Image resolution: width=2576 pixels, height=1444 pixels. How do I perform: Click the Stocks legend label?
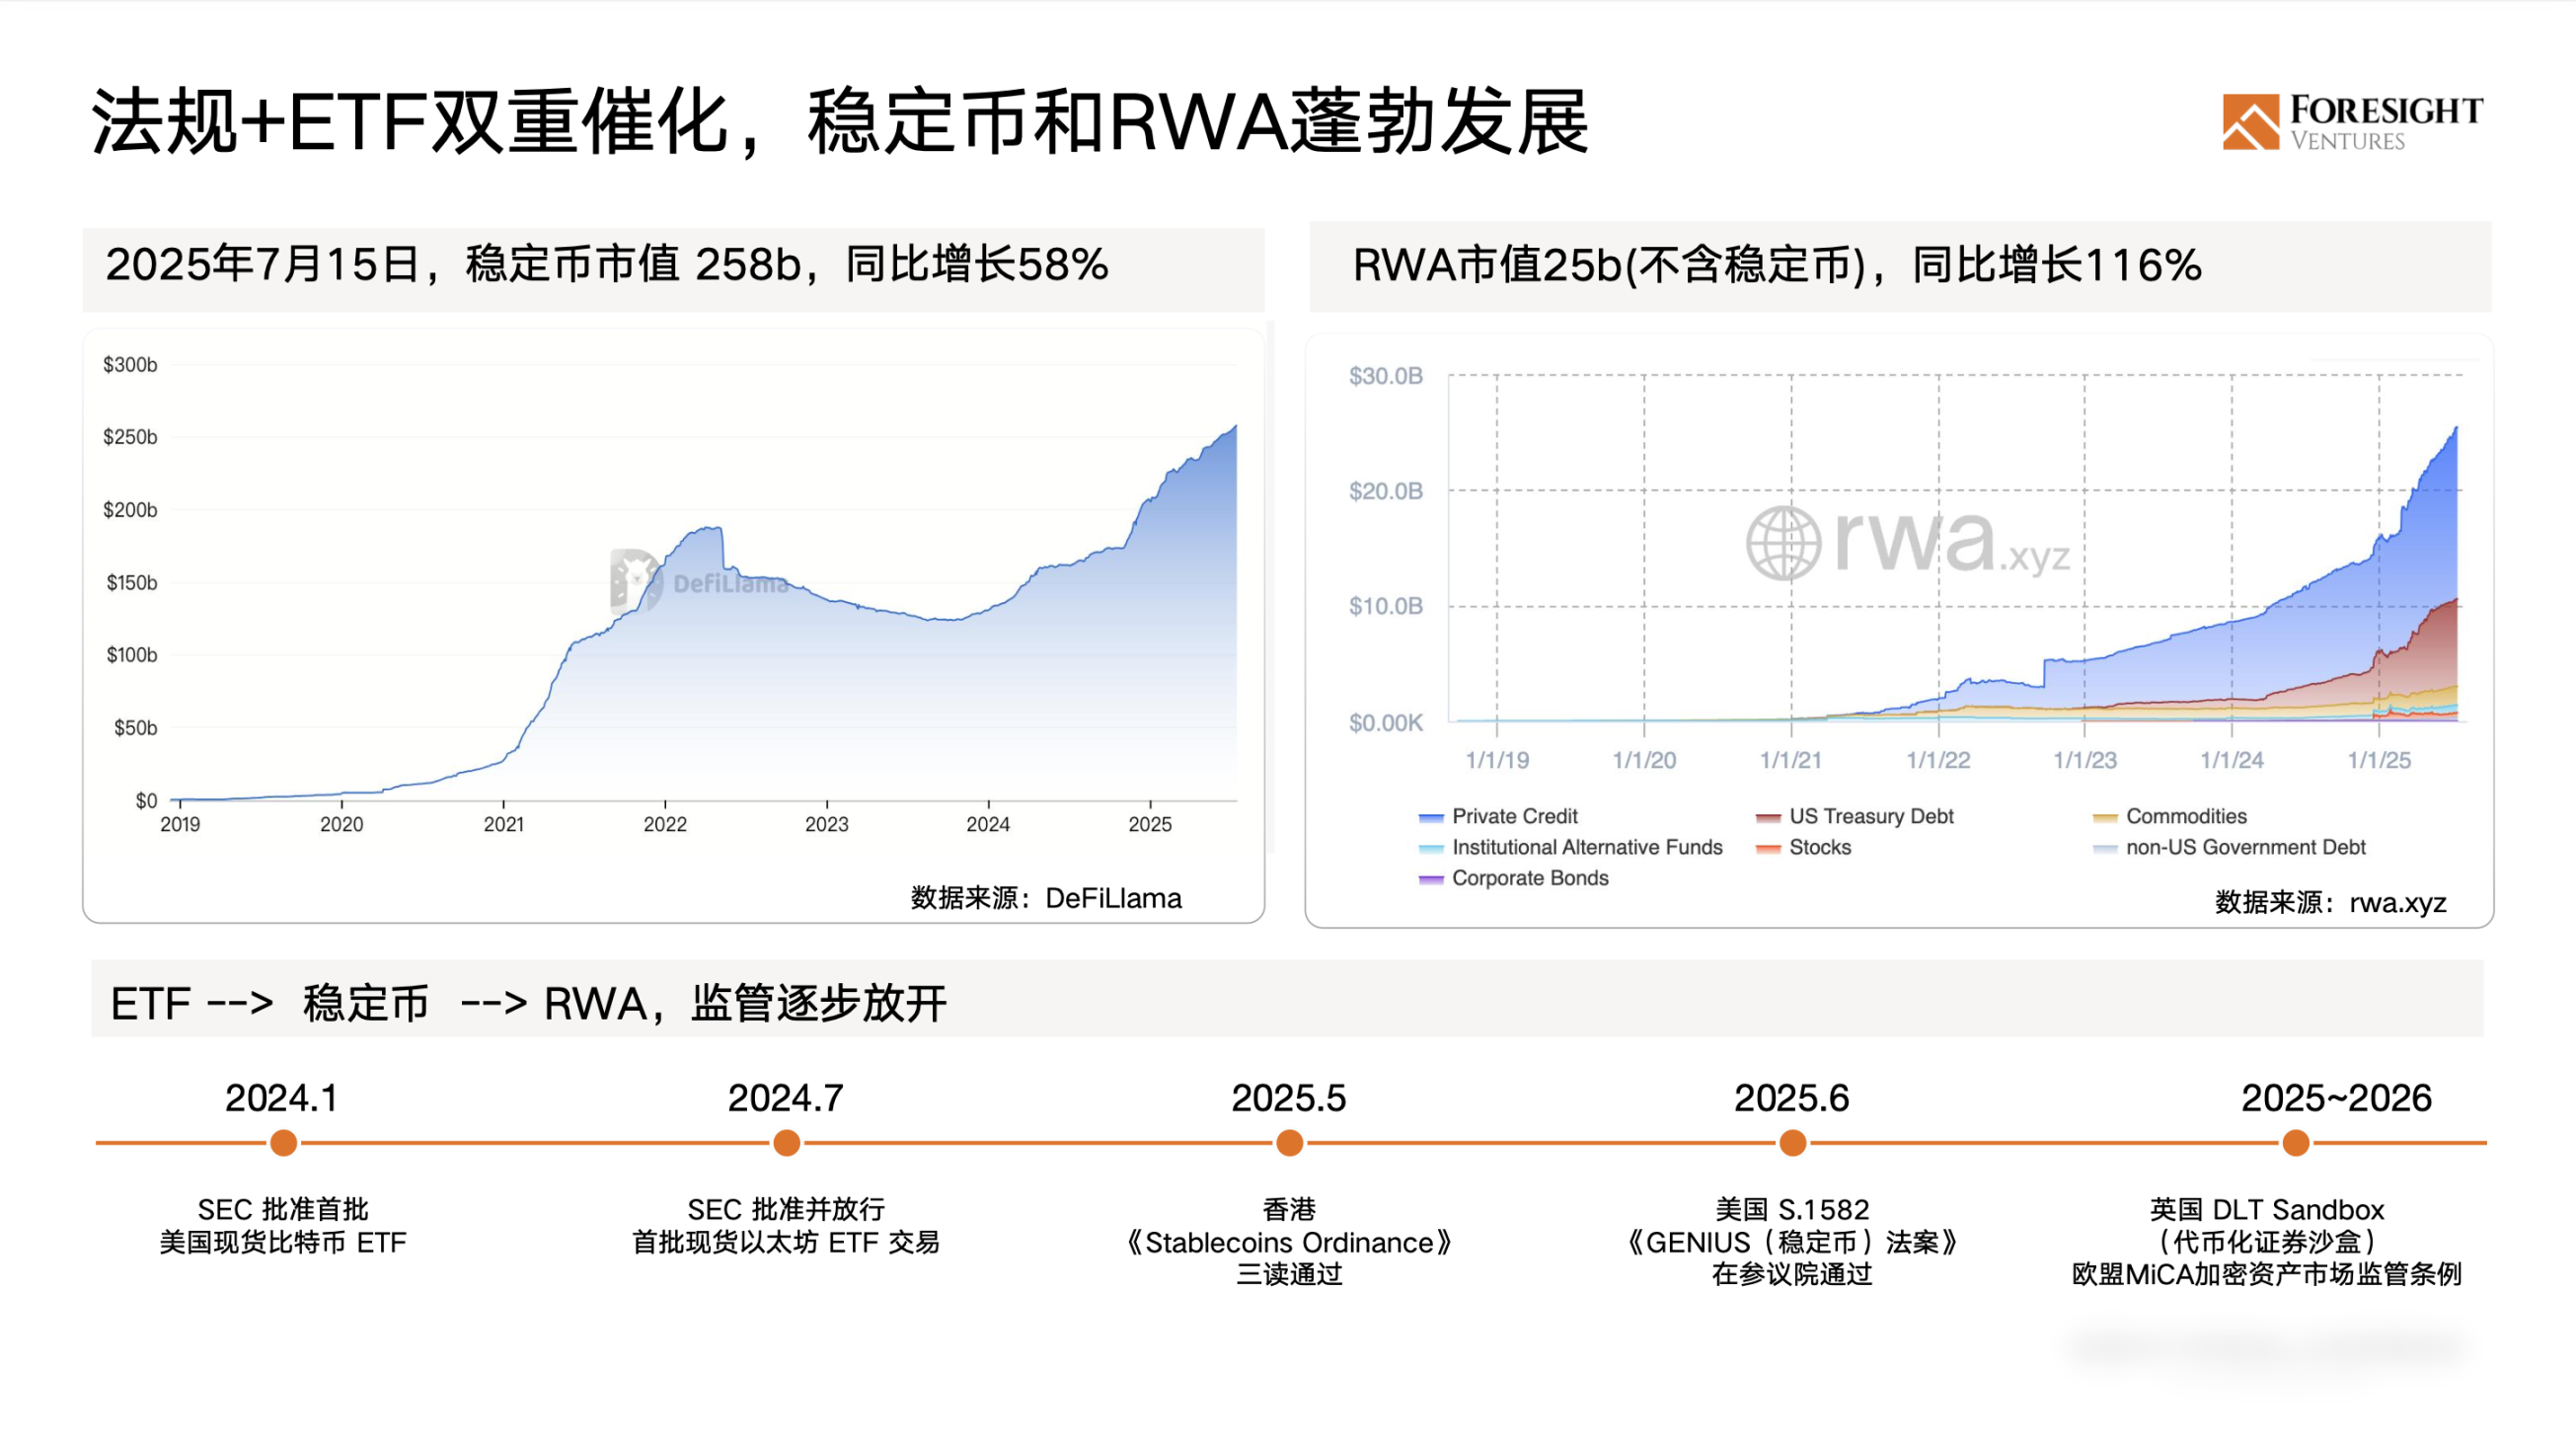pyautogui.click(x=1820, y=847)
